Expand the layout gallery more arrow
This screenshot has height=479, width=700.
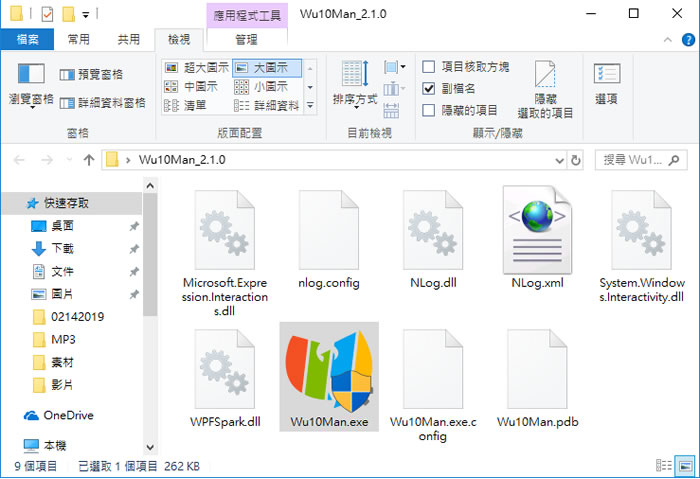coord(310,106)
